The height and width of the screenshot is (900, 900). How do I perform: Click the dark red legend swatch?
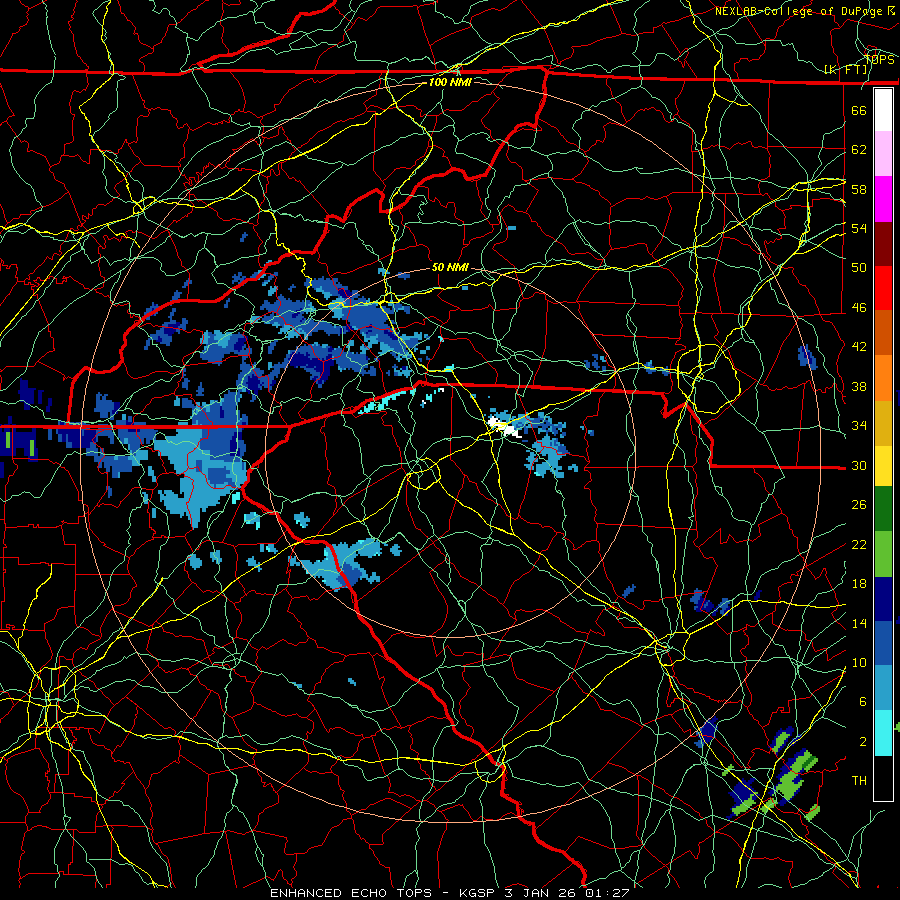883,243
